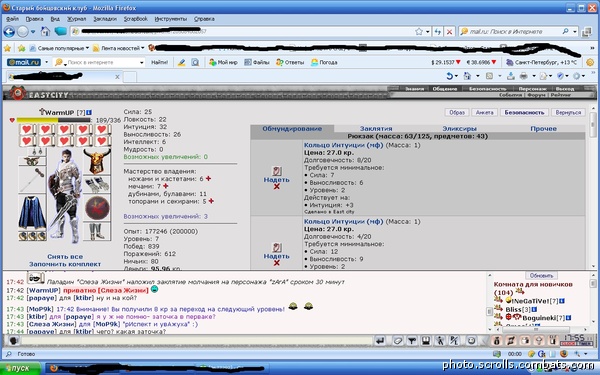
Task: Click the send message arrow icon in chat bar
Action: click(x=380, y=341)
